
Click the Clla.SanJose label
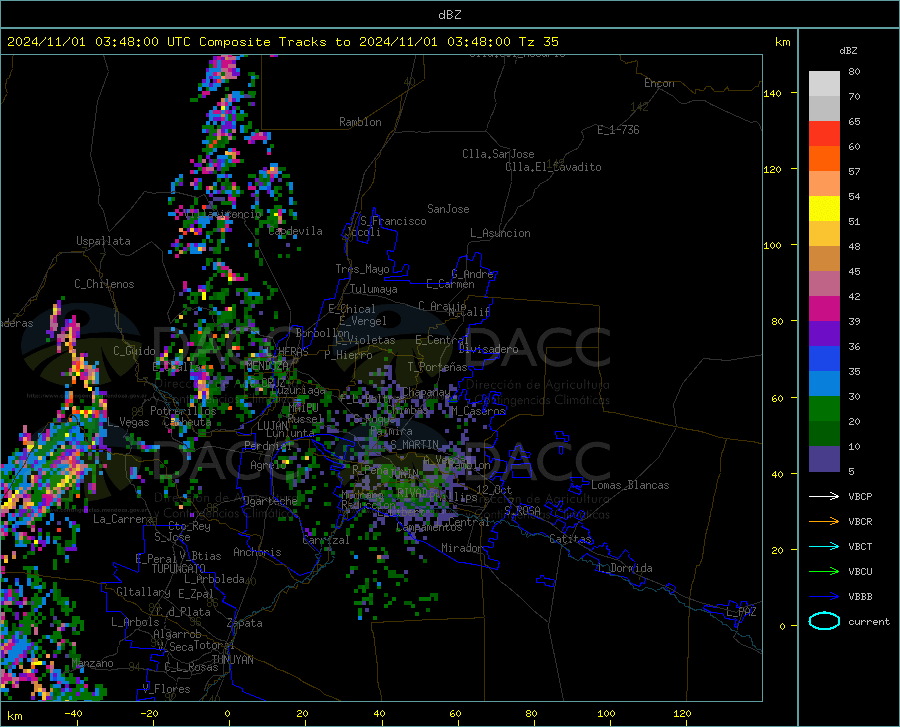(498, 154)
